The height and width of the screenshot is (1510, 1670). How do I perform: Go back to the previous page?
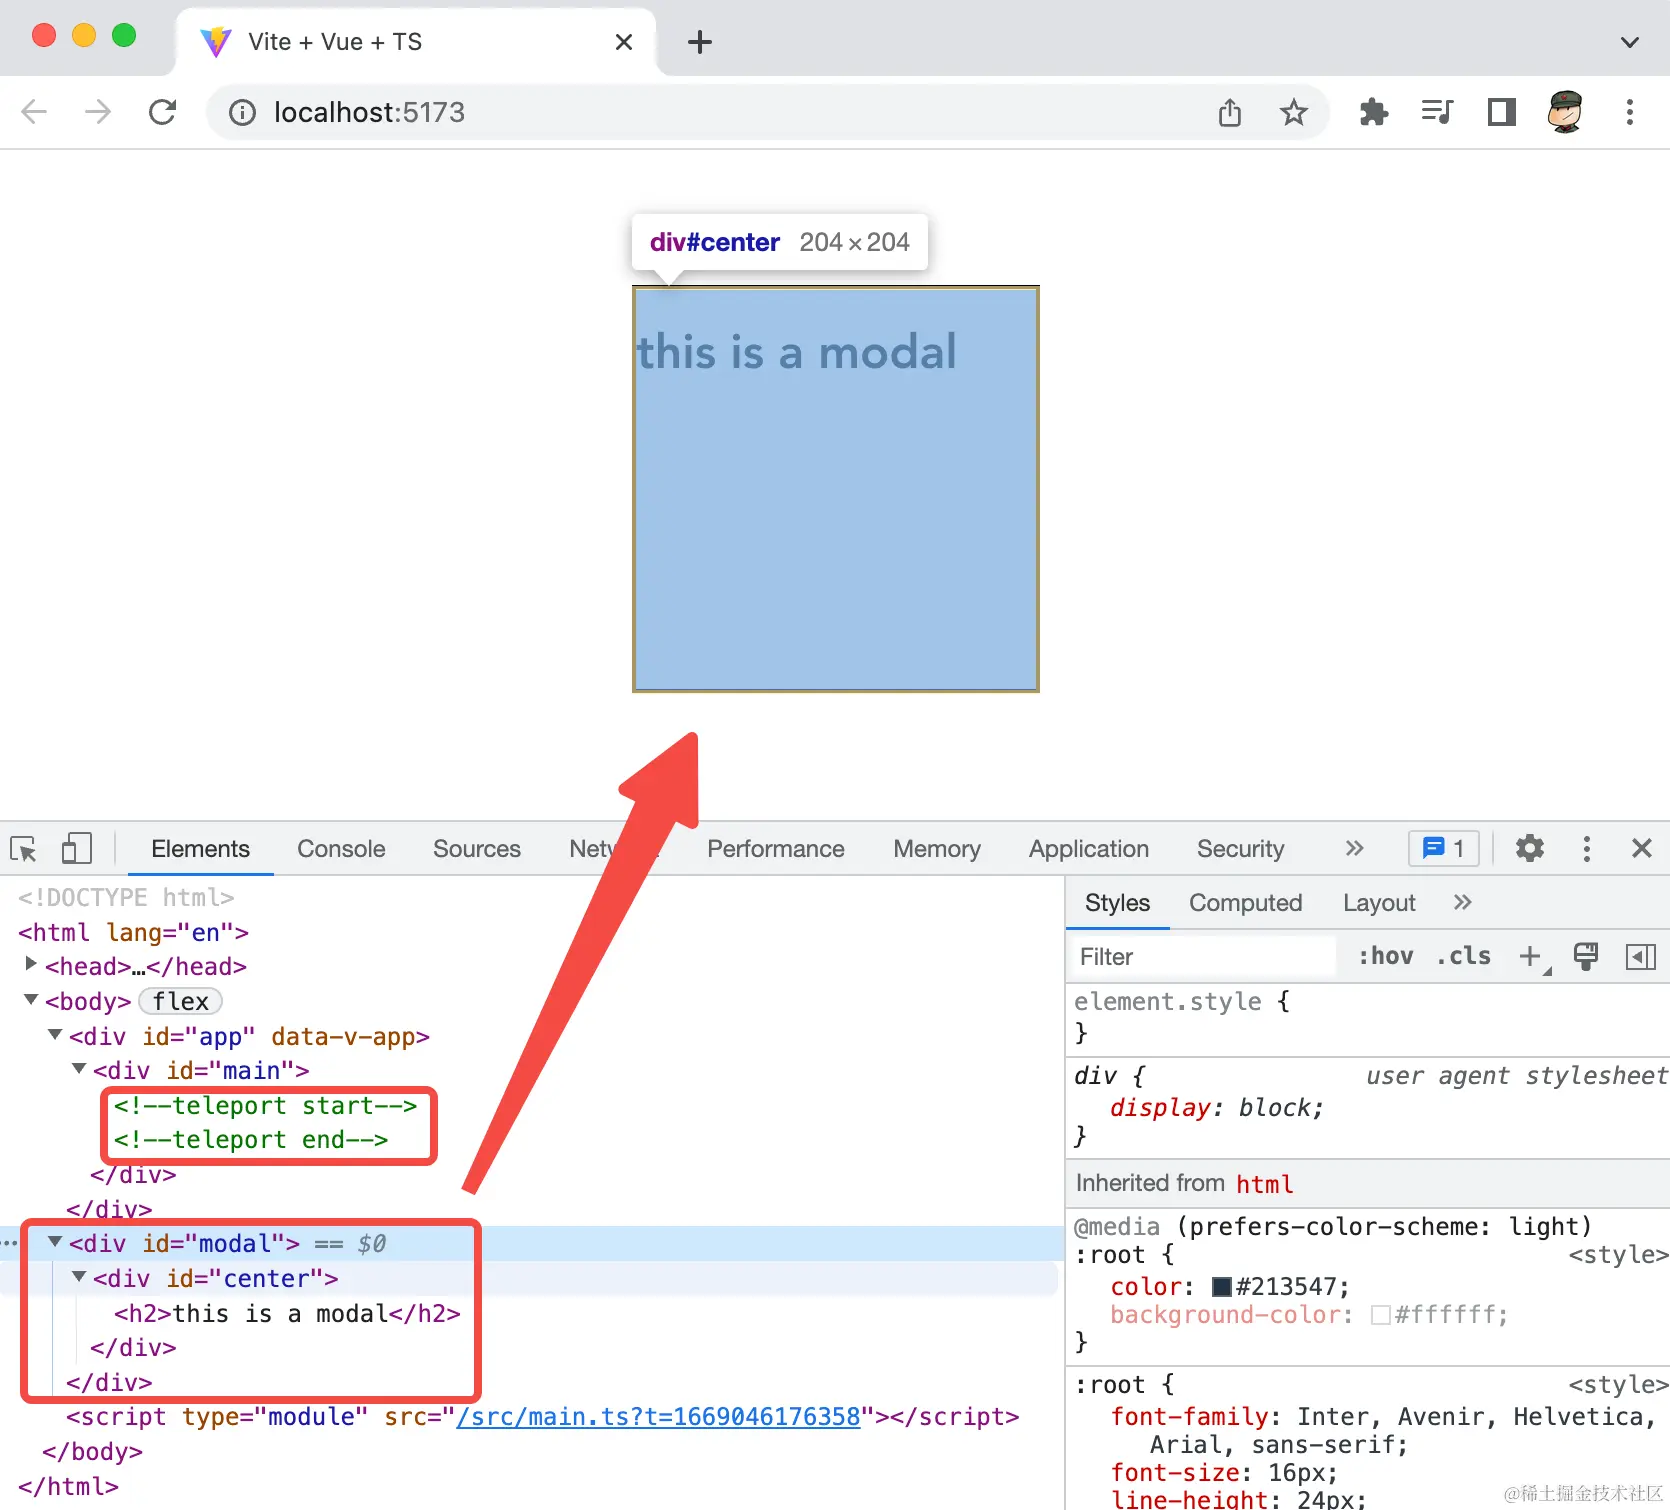tap(34, 112)
